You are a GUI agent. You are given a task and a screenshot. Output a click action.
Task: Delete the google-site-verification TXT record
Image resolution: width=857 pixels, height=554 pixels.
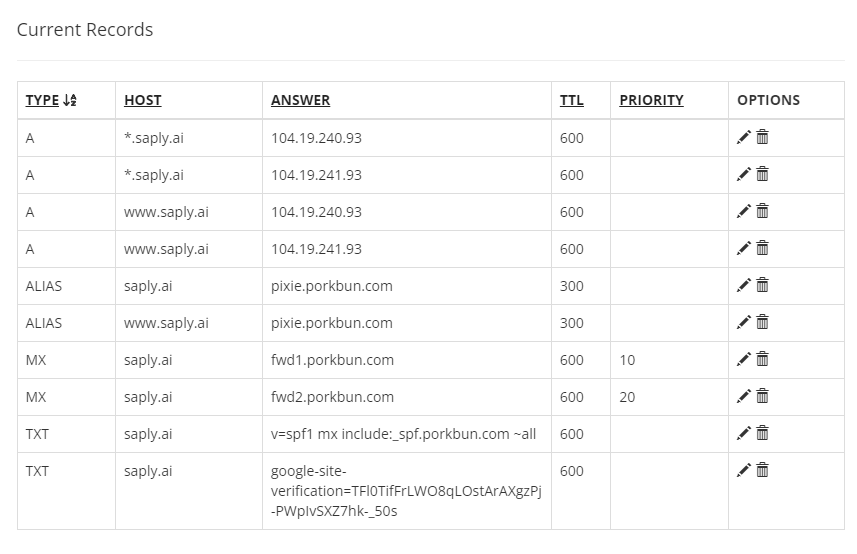click(762, 471)
